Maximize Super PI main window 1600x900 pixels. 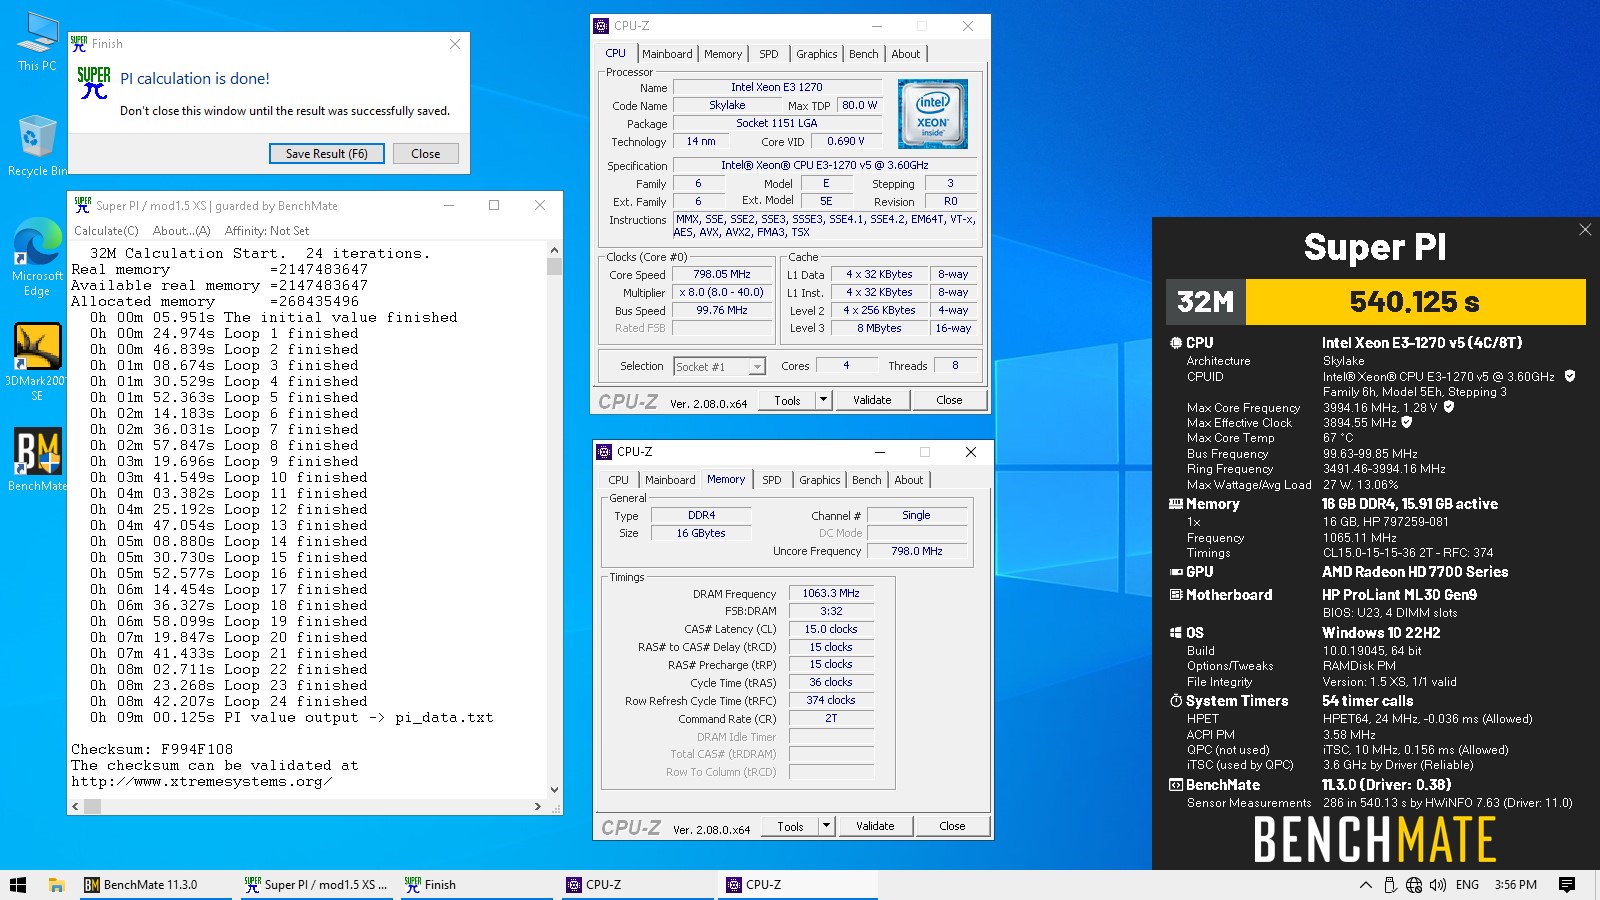pyautogui.click(x=494, y=205)
